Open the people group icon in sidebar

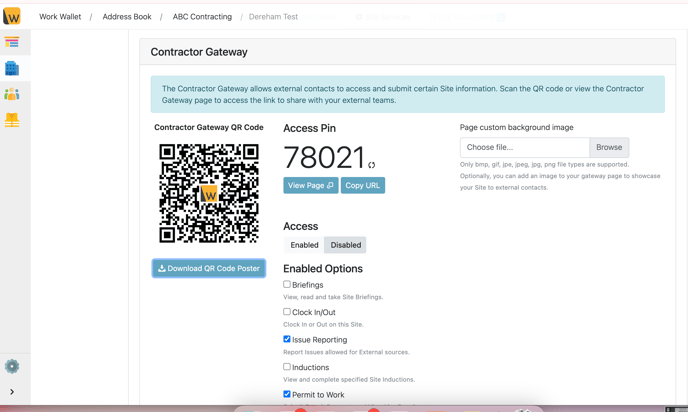coord(12,94)
